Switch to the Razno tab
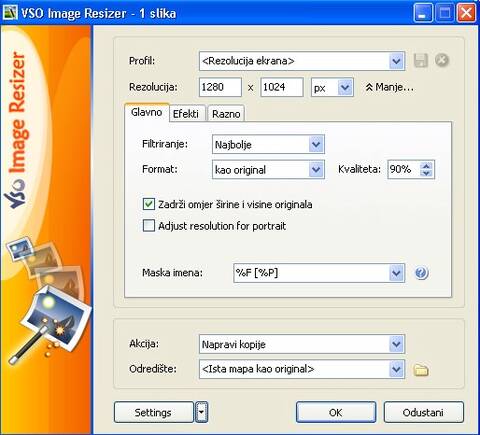Screen dimensions: 480x435 click(x=226, y=114)
